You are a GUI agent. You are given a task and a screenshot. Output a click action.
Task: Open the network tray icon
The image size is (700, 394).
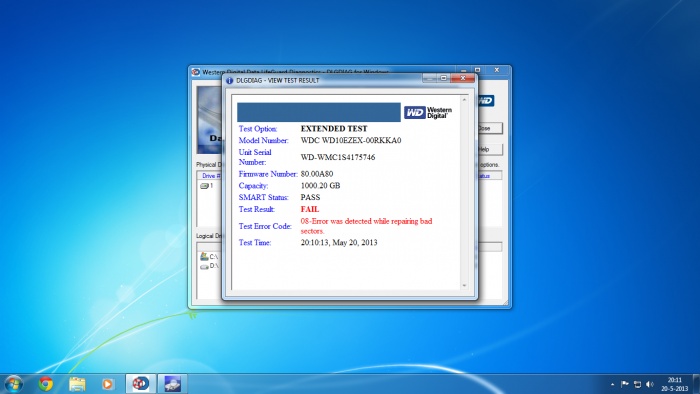coord(638,384)
